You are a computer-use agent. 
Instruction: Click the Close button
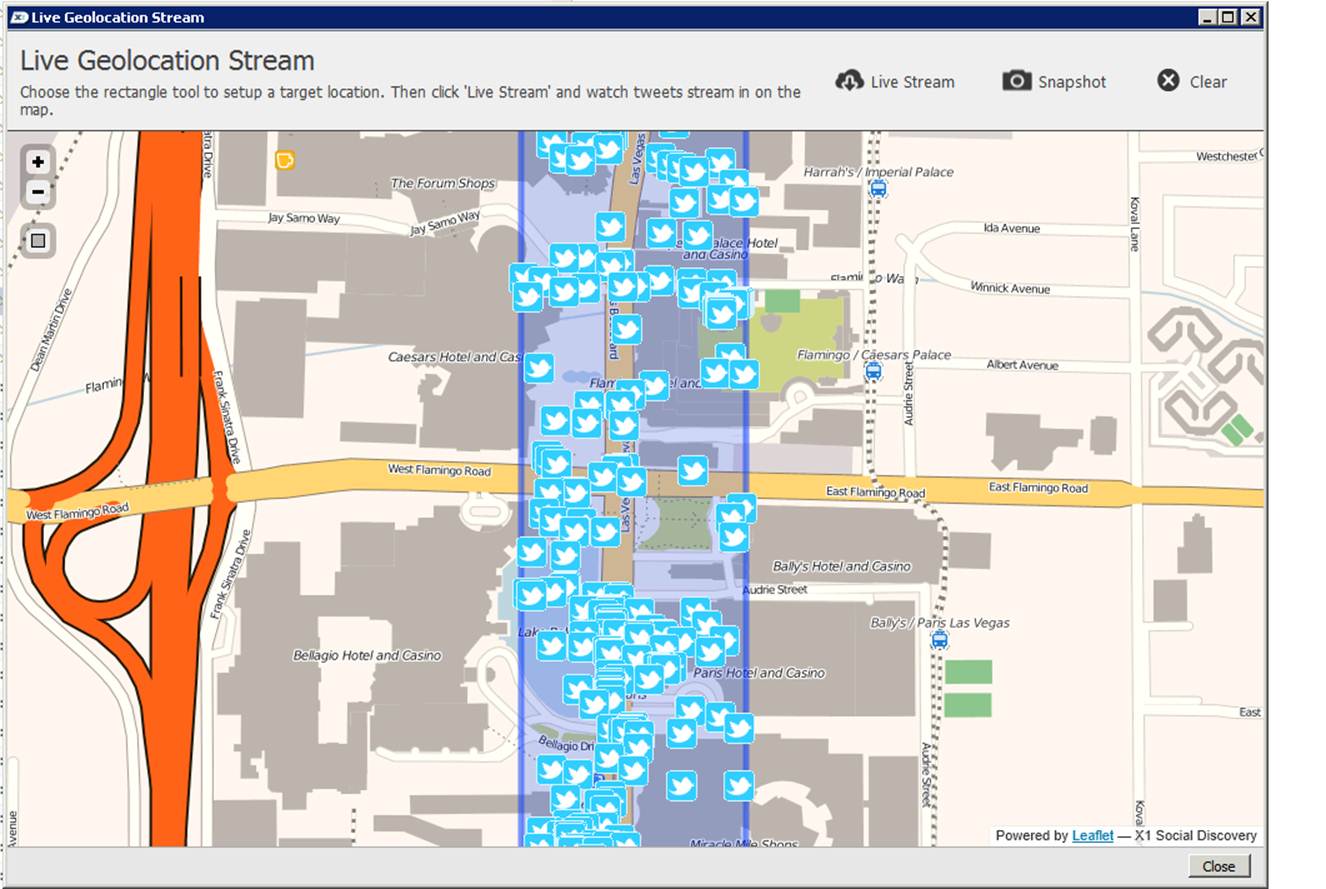coord(1219,866)
